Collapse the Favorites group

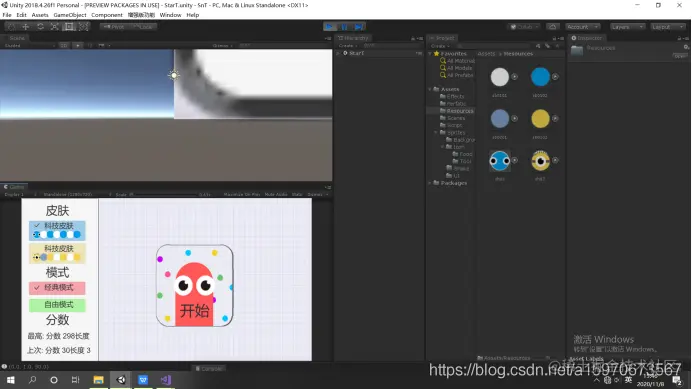[x=430, y=53]
